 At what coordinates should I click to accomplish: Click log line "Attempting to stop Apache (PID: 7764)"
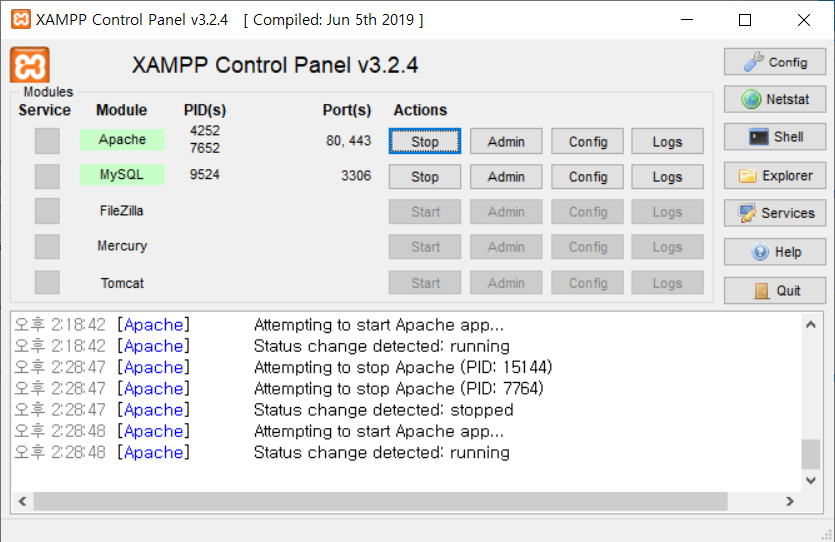(x=399, y=389)
